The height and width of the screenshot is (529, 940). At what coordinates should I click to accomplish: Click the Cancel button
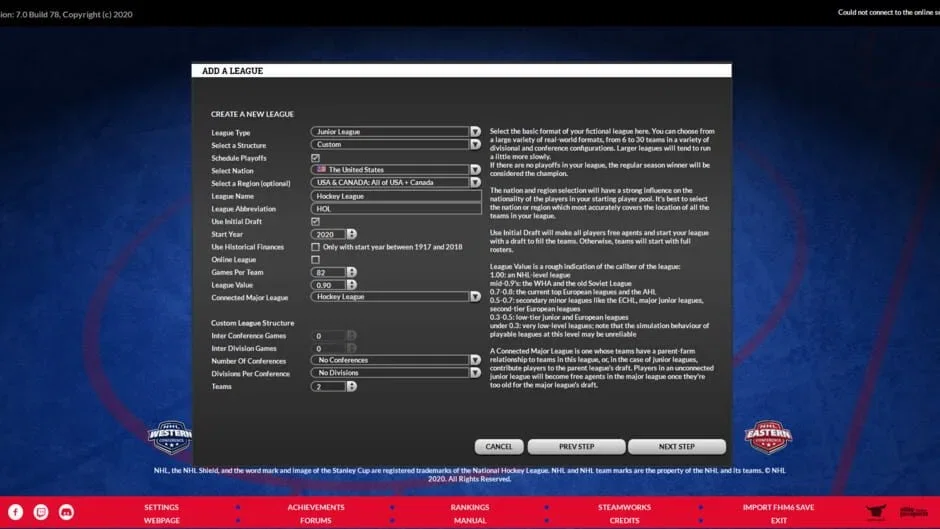pyautogui.click(x=498, y=447)
